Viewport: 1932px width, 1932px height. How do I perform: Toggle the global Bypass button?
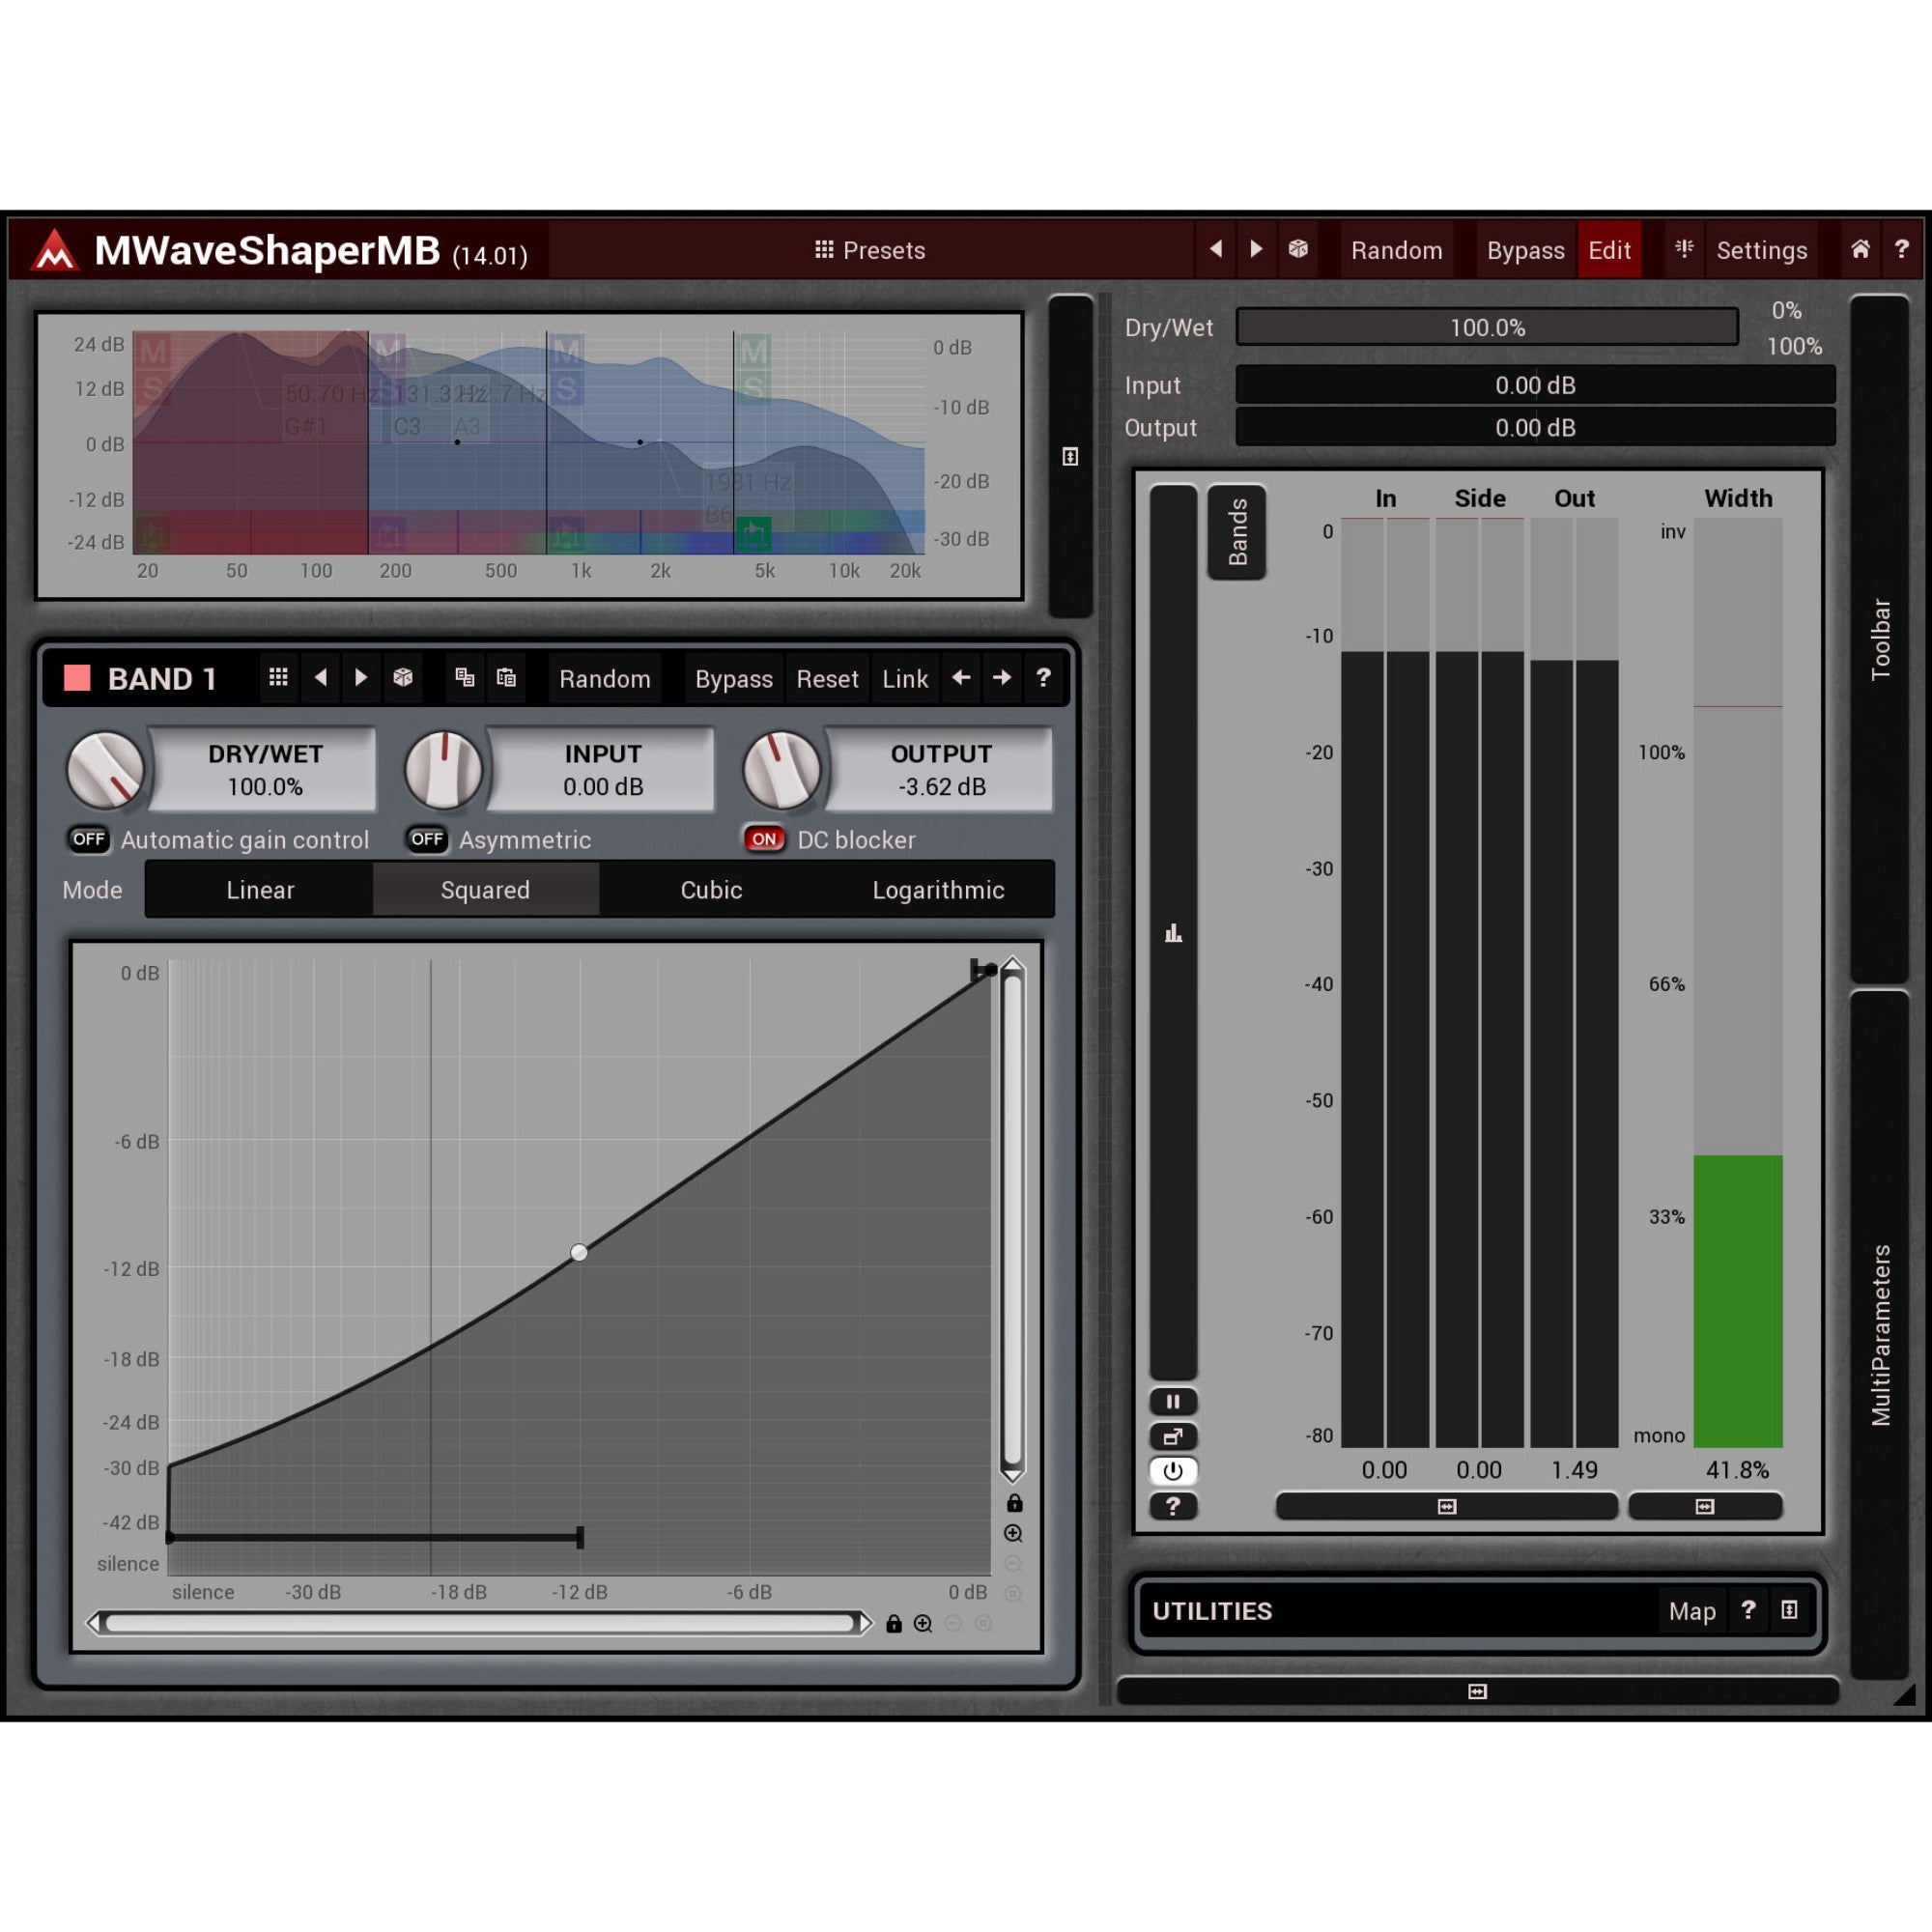(1525, 250)
